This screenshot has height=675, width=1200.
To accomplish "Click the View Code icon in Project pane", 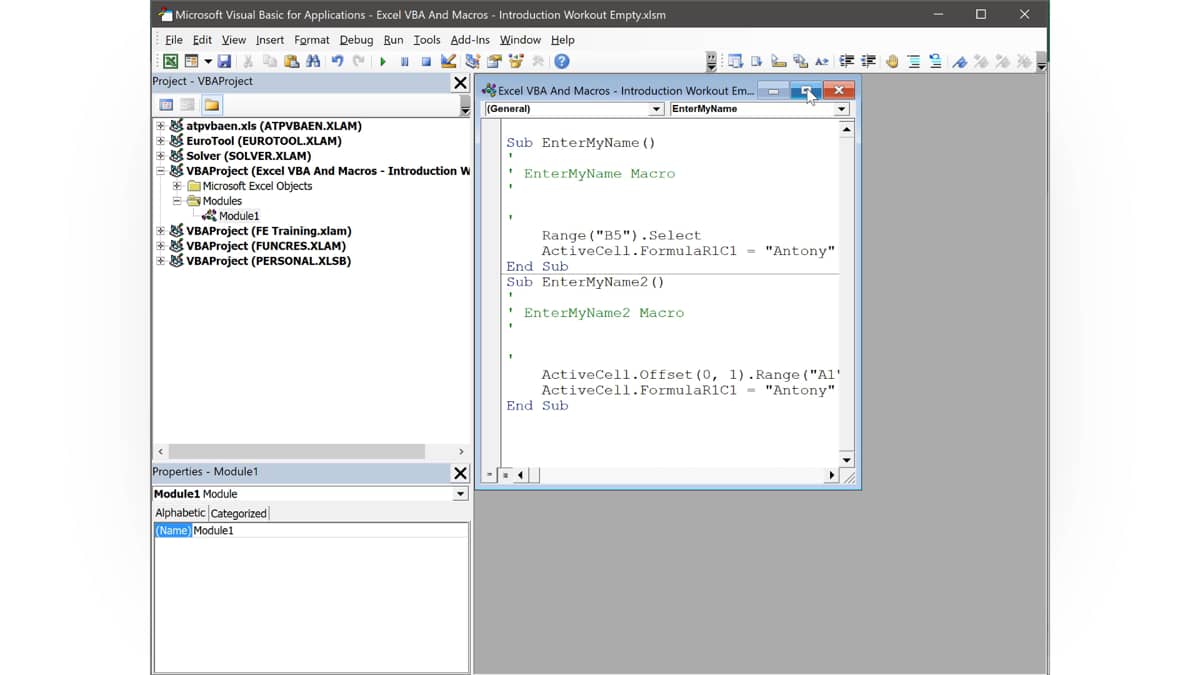I will [166, 104].
